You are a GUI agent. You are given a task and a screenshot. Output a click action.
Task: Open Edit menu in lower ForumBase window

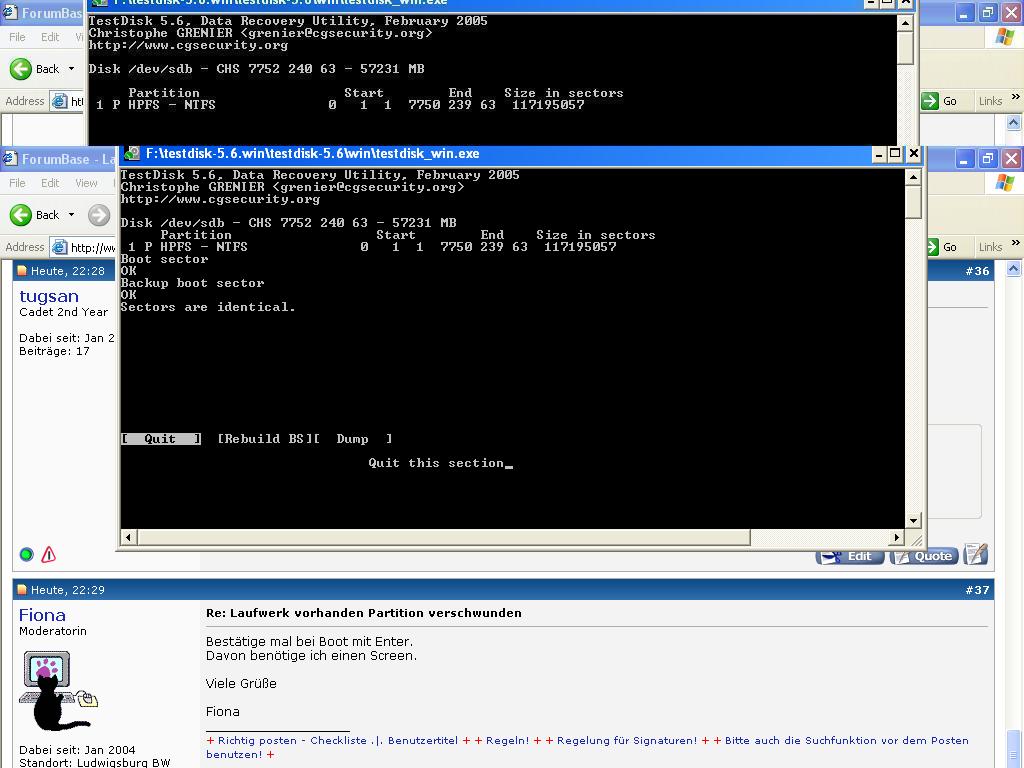click(50, 184)
